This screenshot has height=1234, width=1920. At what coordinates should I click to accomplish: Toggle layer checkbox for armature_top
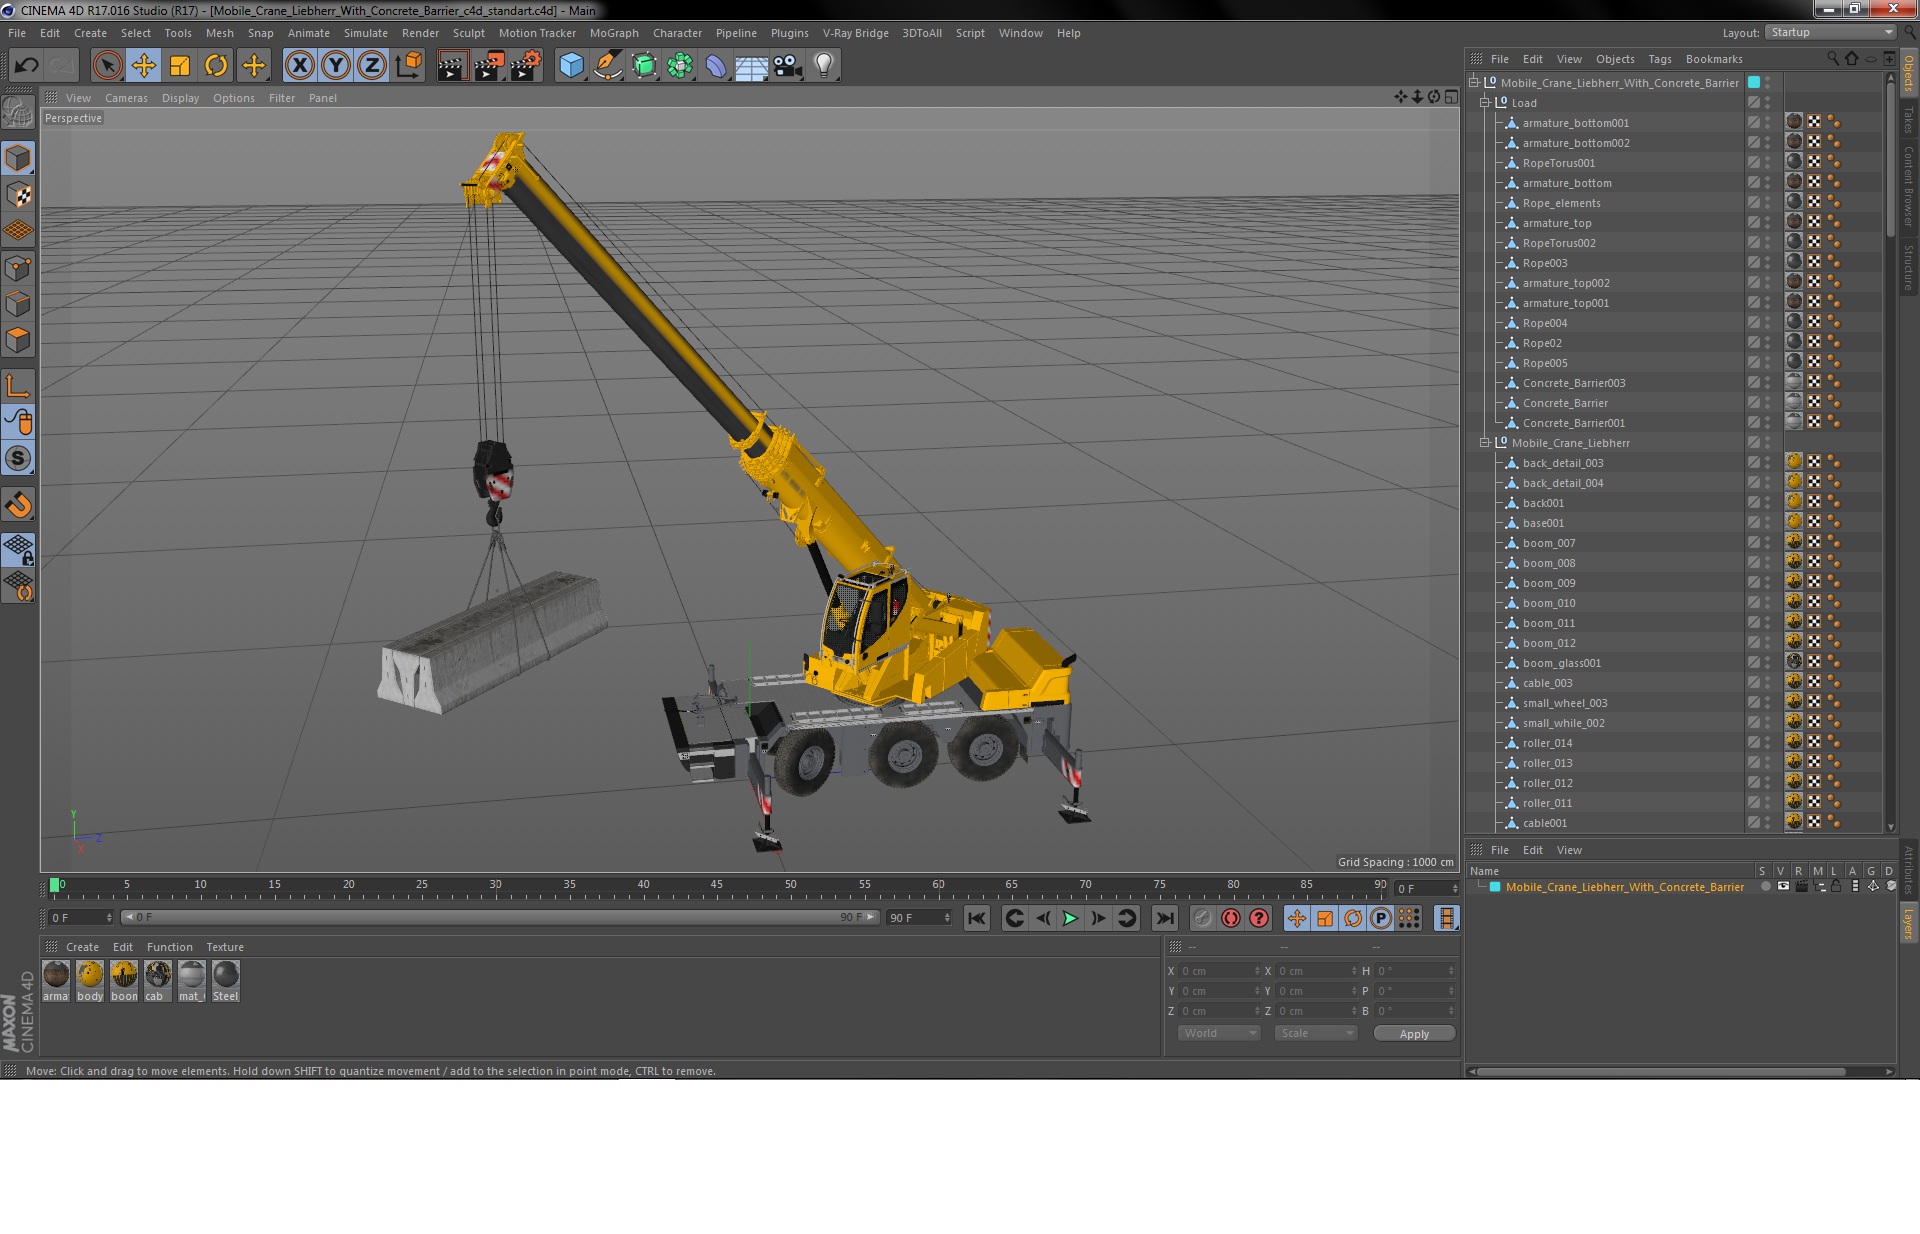tap(1753, 223)
